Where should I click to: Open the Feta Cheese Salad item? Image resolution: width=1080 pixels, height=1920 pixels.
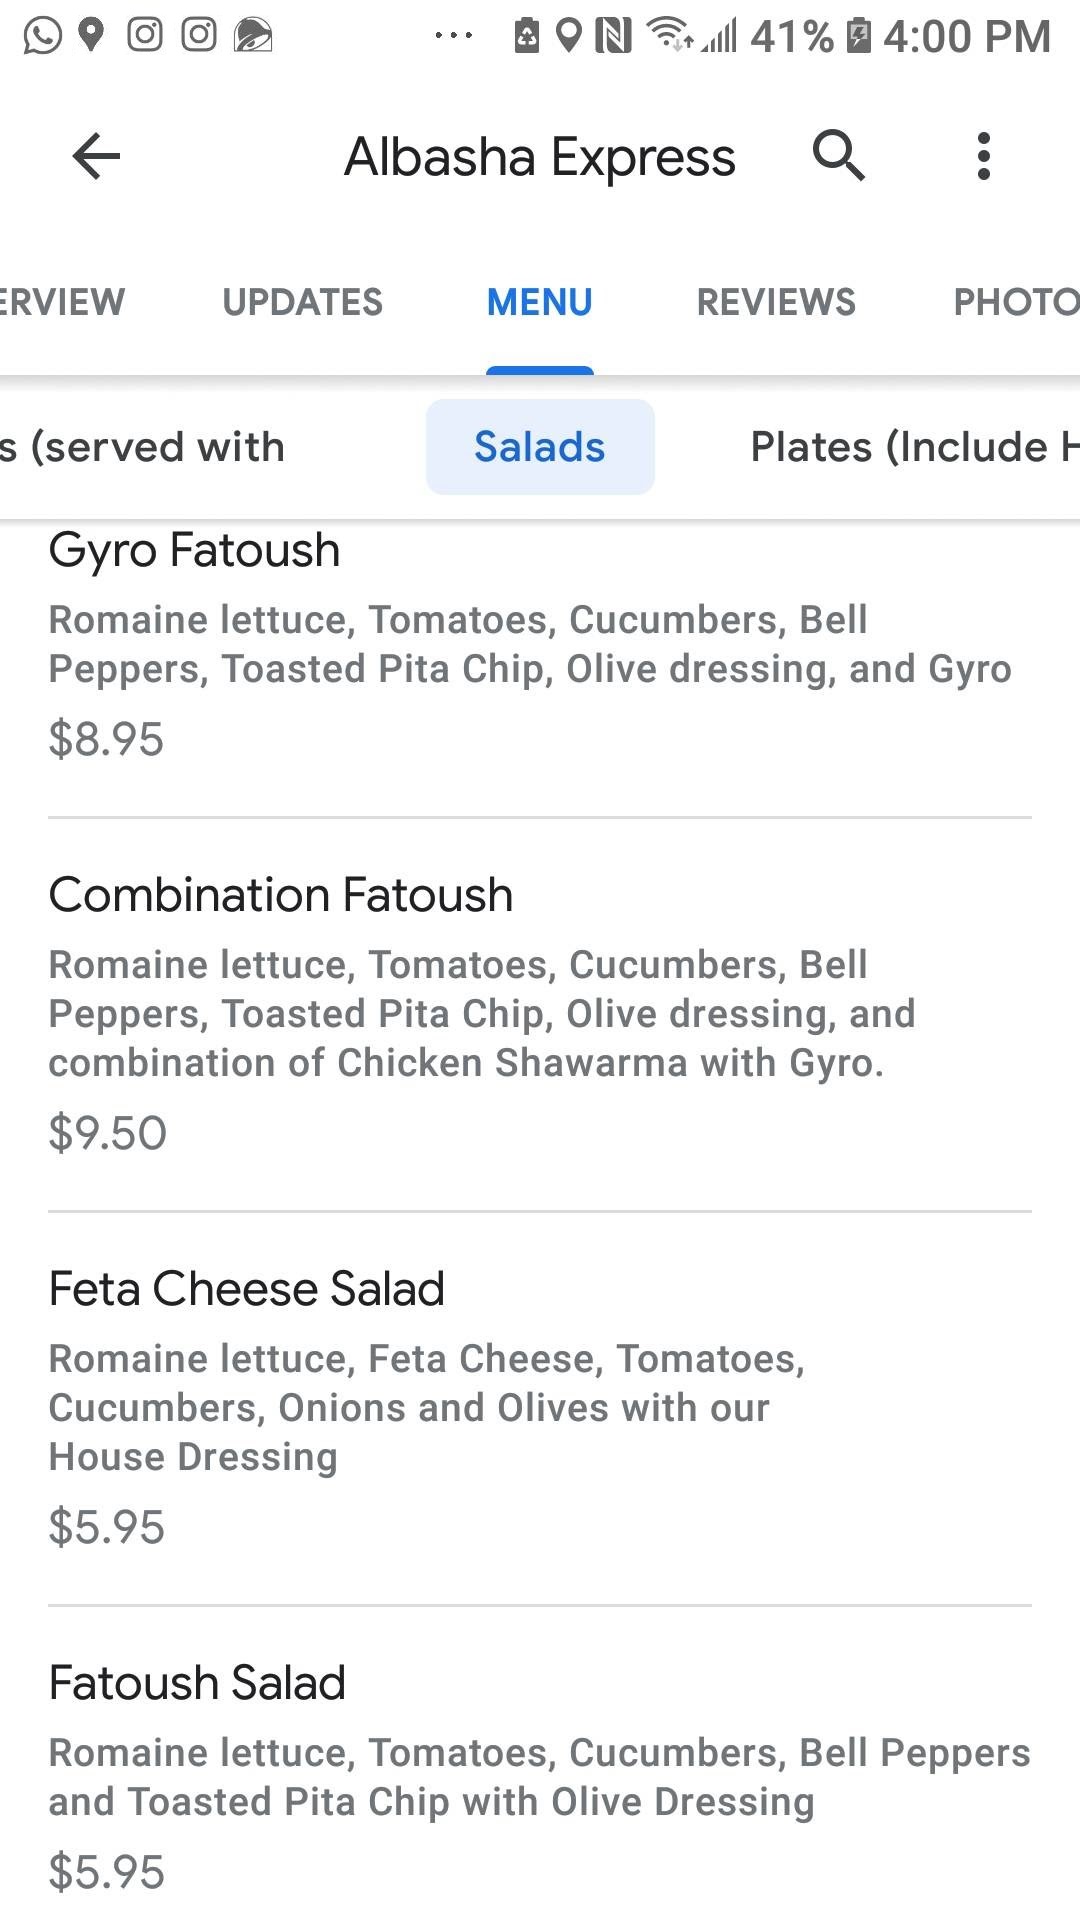point(247,1289)
